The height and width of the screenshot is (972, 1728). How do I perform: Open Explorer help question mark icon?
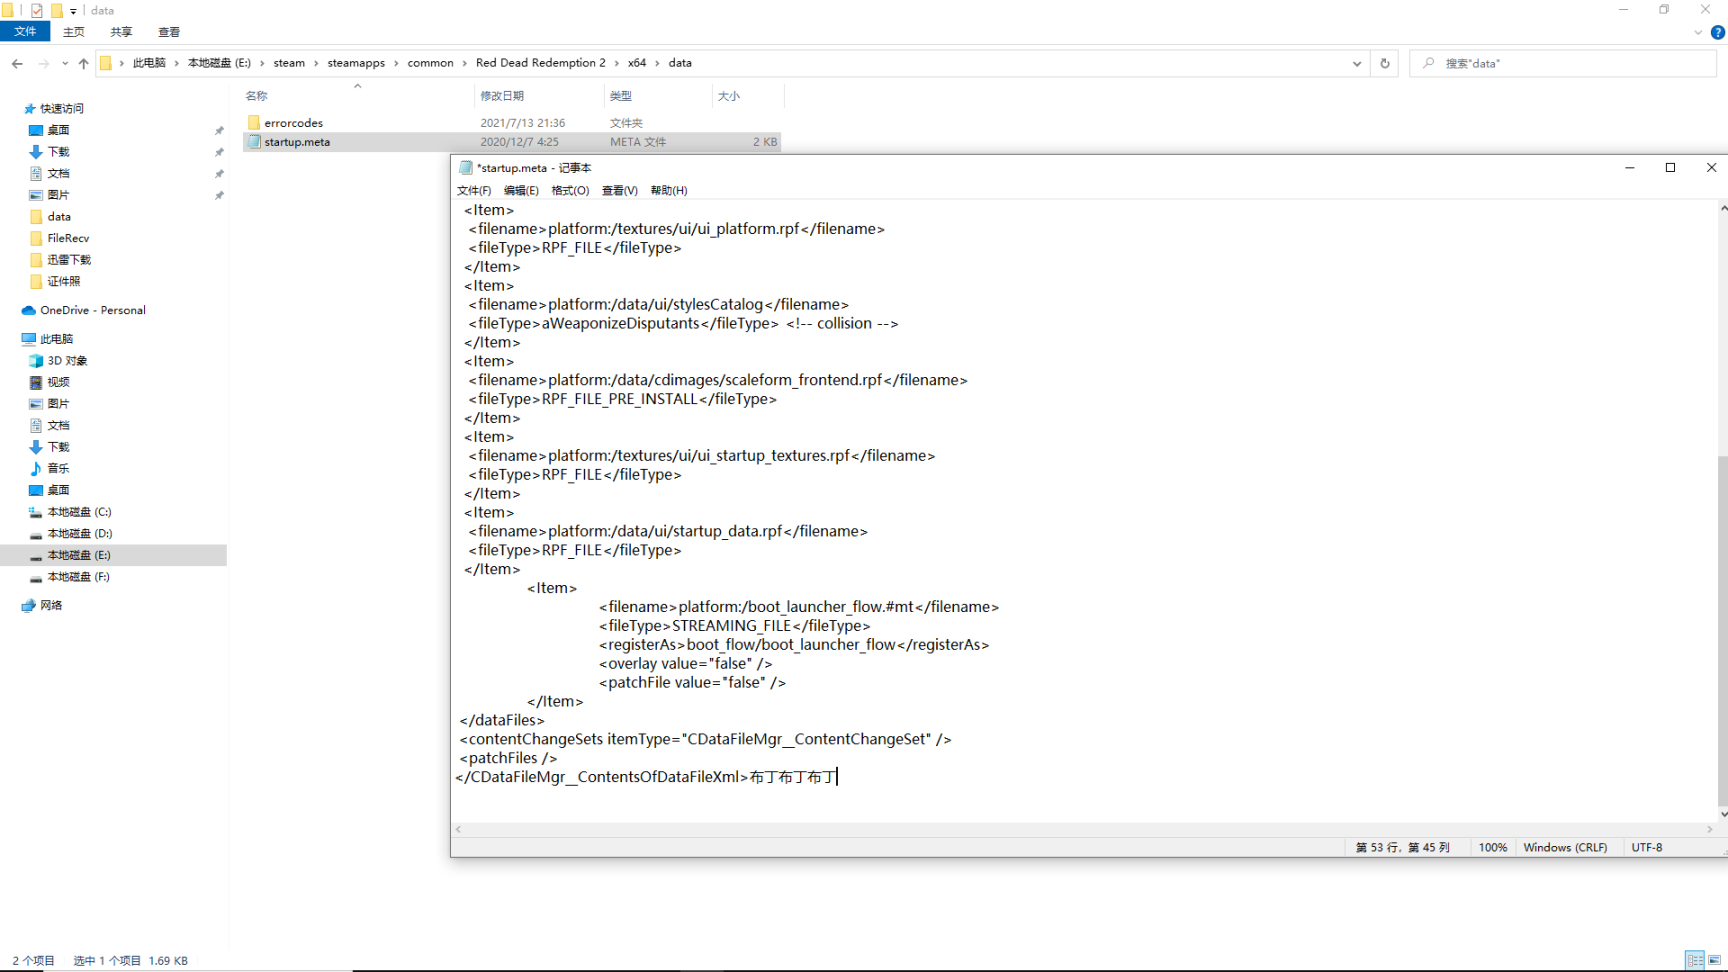pyautogui.click(x=1718, y=32)
